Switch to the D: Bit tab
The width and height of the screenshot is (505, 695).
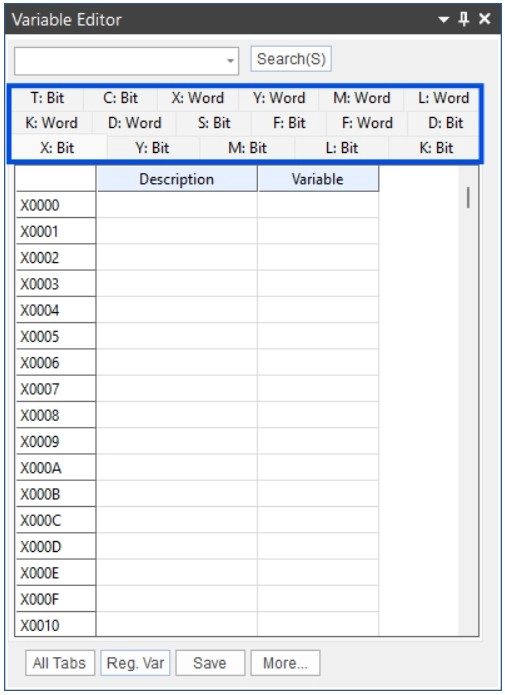pos(445,123)
